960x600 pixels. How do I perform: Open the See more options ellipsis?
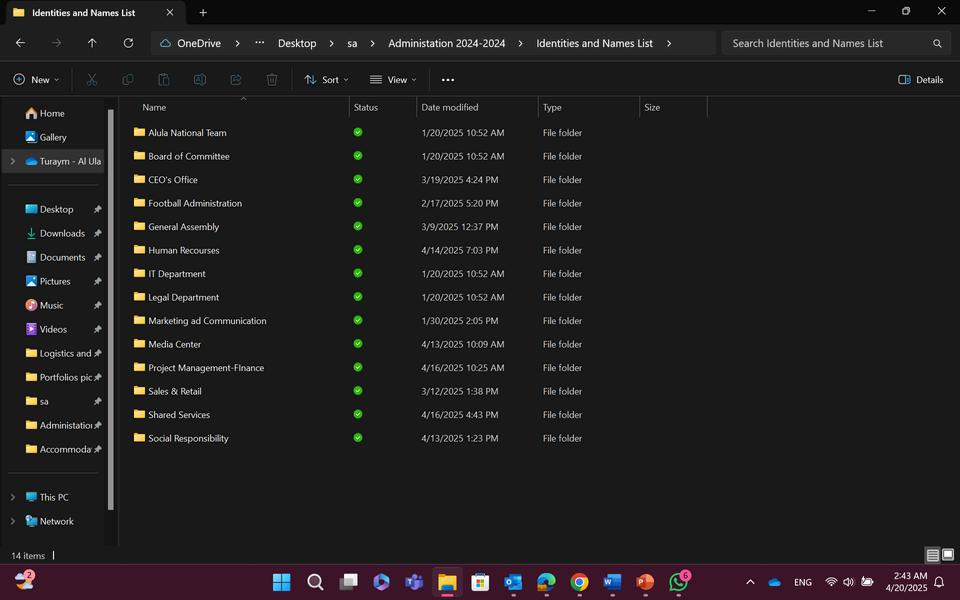pyautogui.click(x=447, y=80)
